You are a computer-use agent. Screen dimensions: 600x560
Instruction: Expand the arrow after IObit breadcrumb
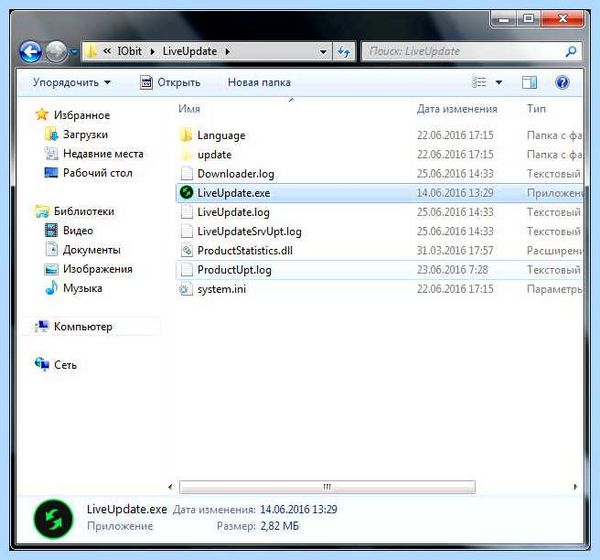152,52
